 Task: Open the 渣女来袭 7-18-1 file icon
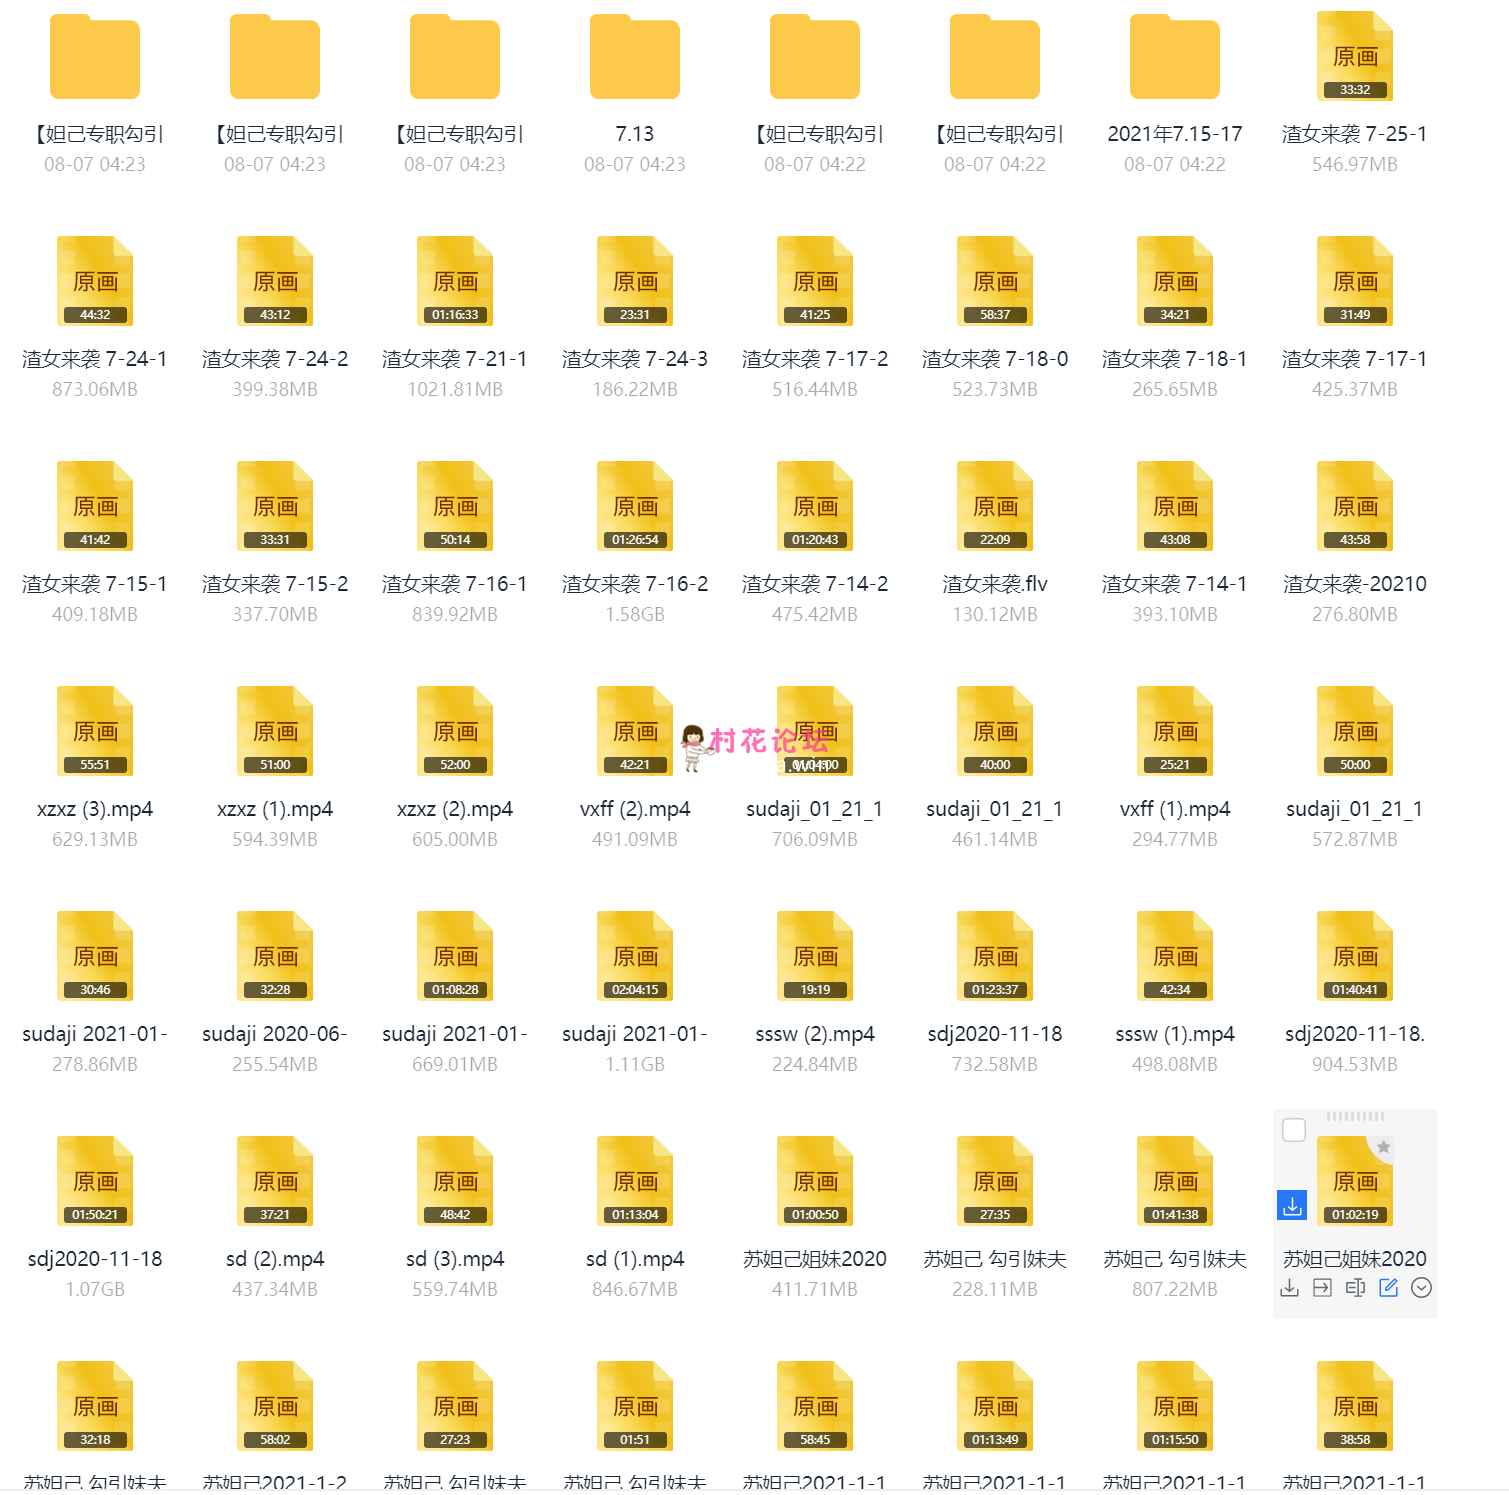(x=1175, y=281)
